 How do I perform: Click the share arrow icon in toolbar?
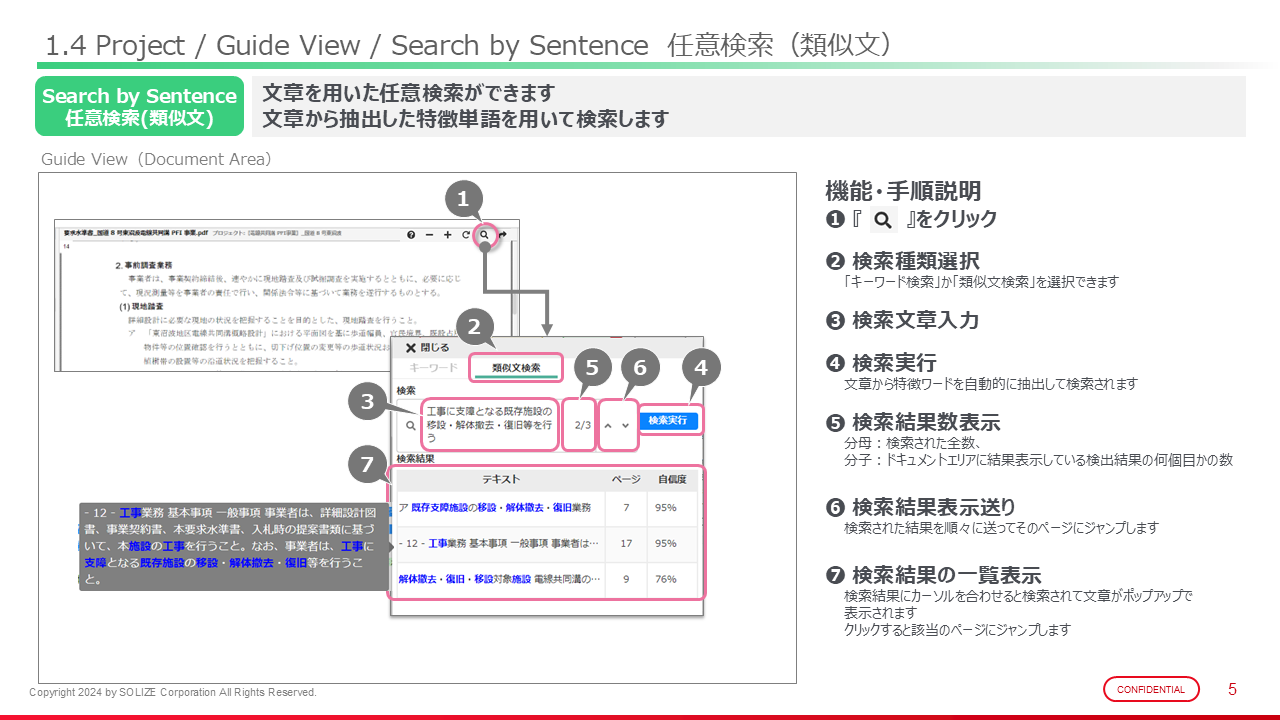(502, 235)
